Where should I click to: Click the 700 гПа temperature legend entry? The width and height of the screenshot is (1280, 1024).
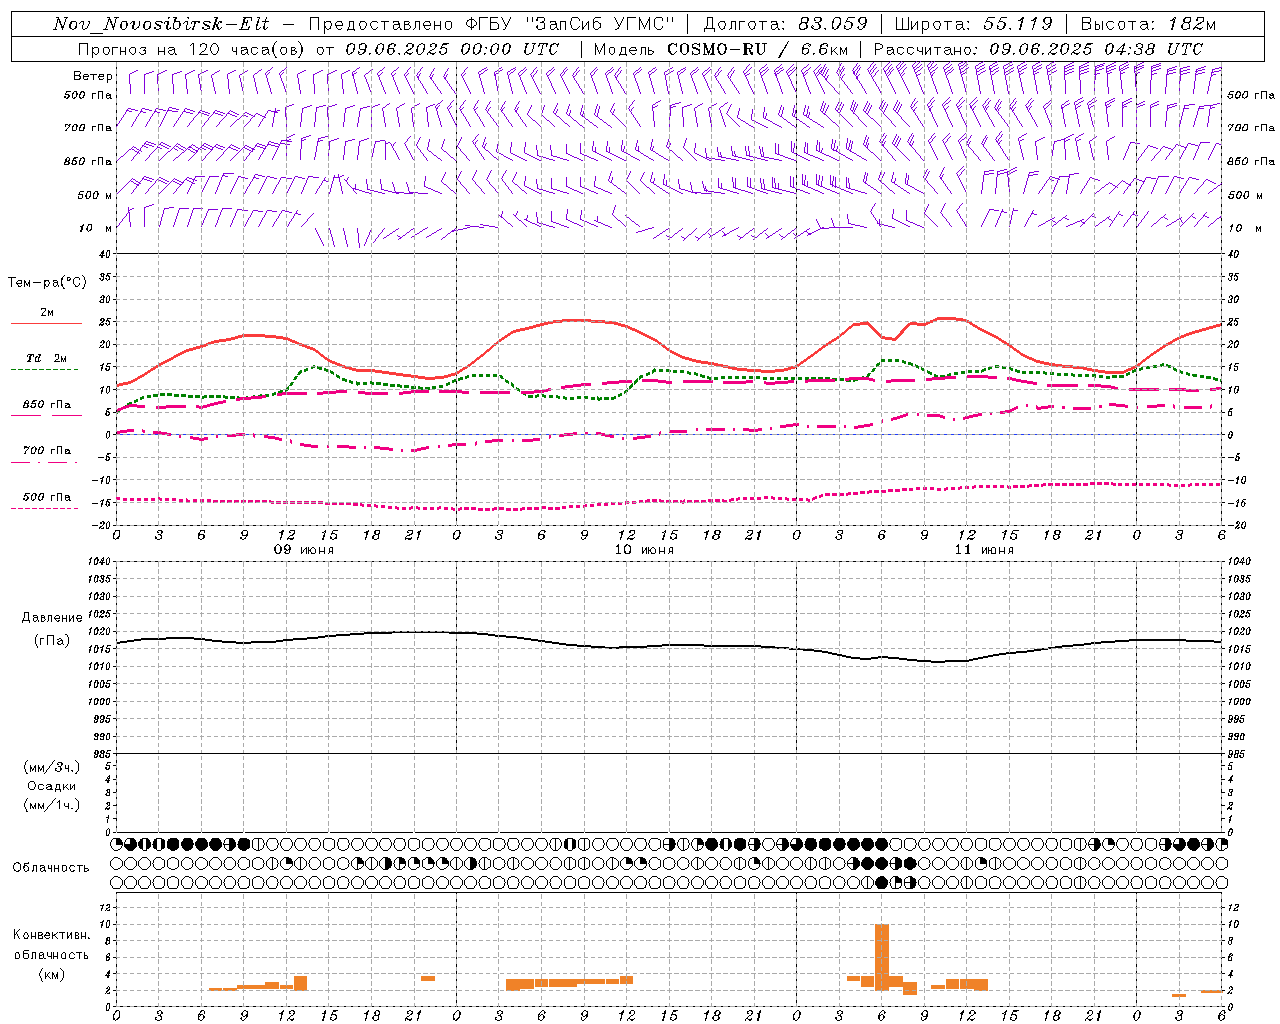[x=47, y=451]
